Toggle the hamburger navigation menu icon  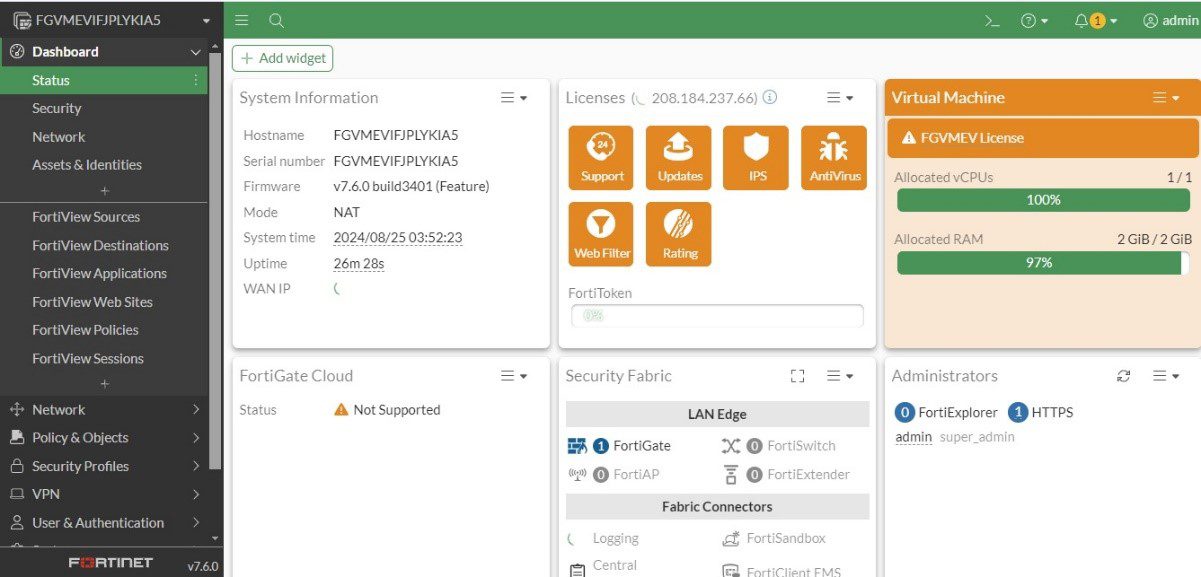(x=242, y=20)
